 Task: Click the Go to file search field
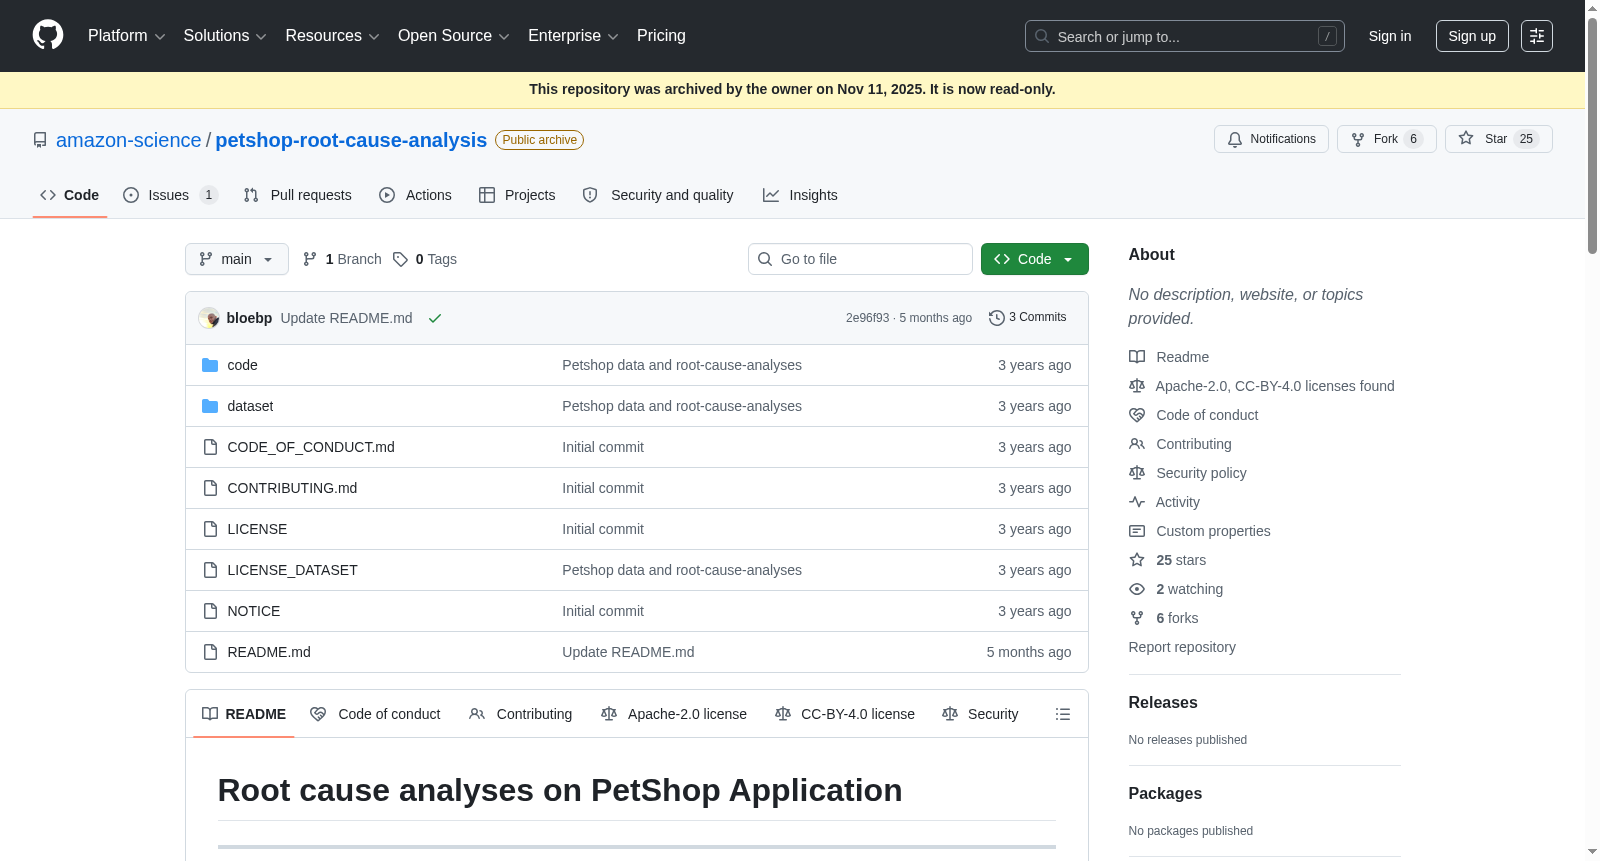pos(860,259)
